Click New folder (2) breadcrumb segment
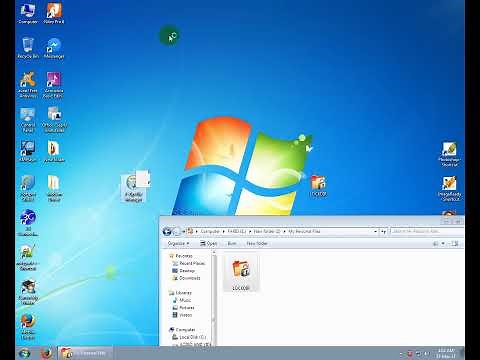The height and width of the screenshot is (360, 480). 267,231
